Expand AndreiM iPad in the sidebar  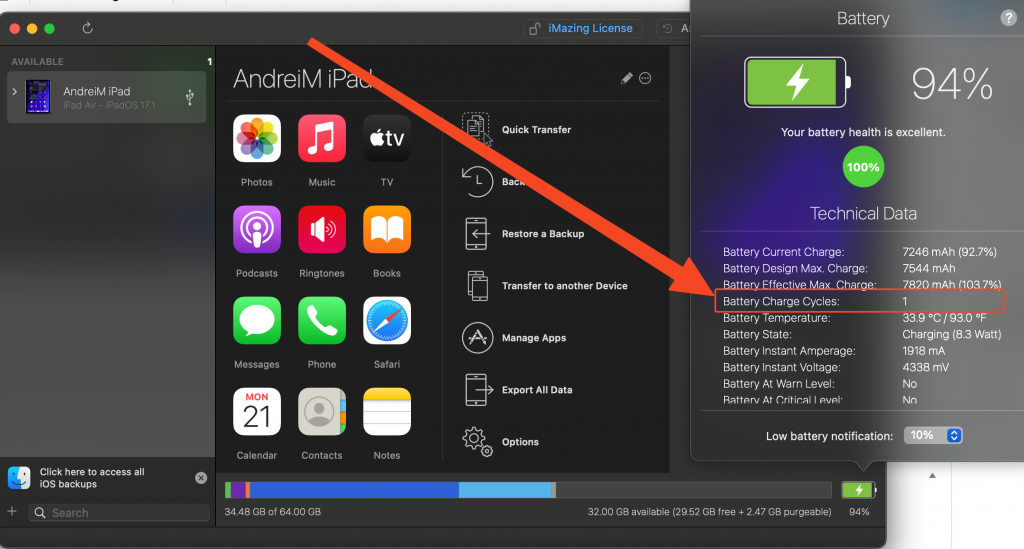(14, 92)
